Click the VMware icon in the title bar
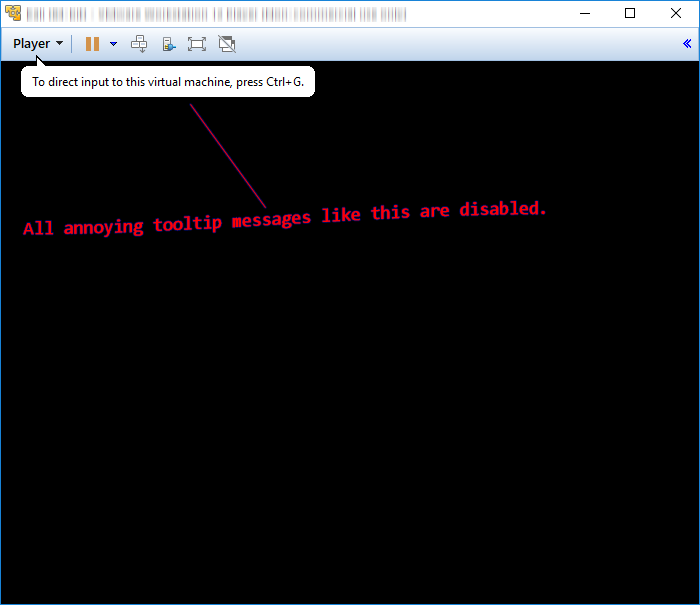700x605 pixels. (x=13, y=14)
